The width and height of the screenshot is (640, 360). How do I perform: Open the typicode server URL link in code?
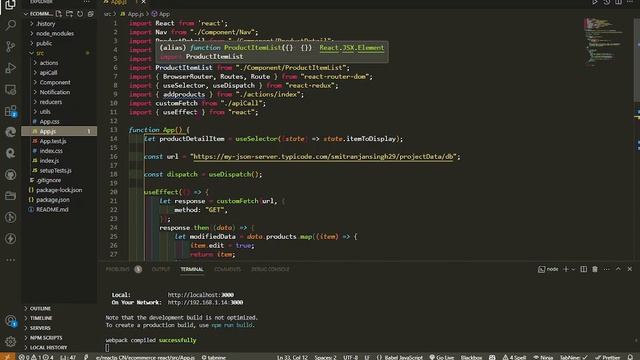click(x=323, y=157)
